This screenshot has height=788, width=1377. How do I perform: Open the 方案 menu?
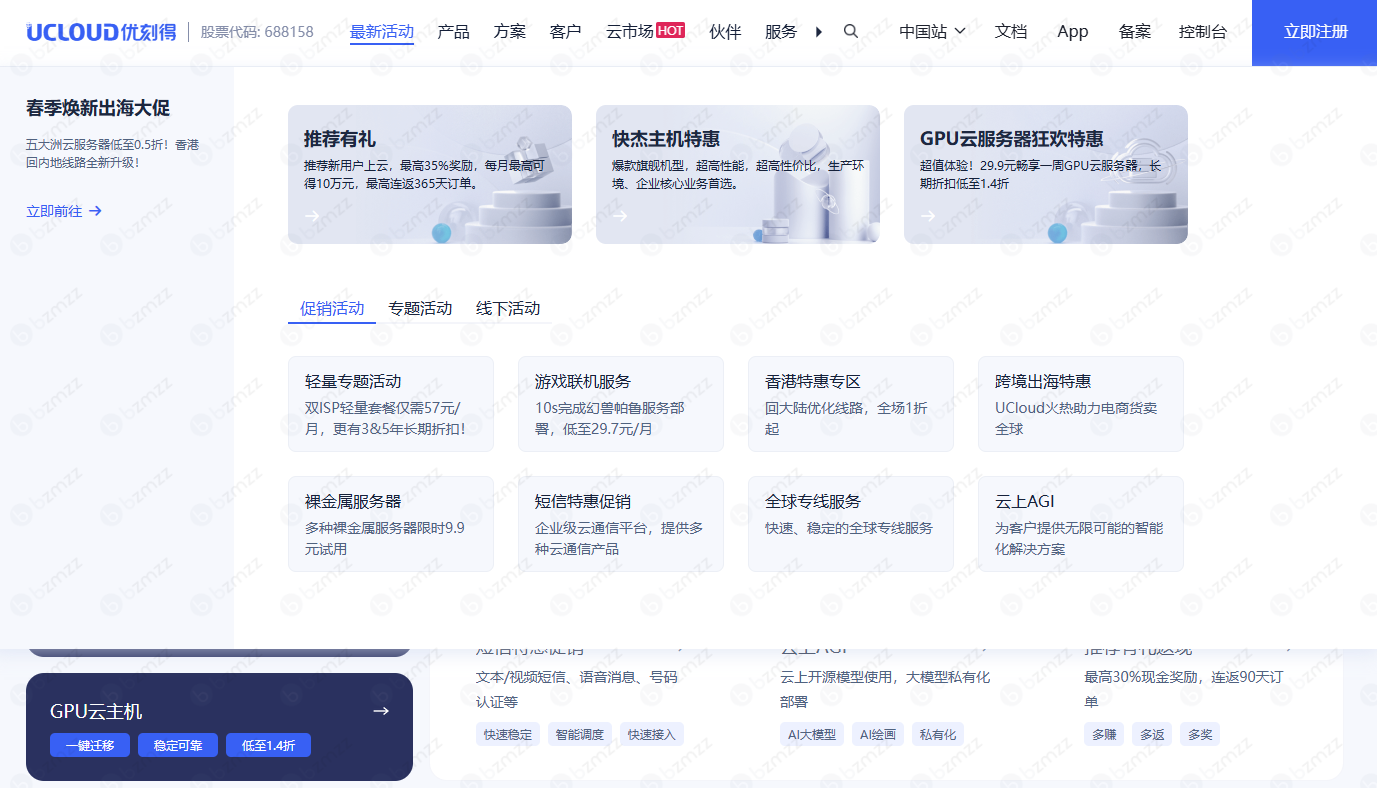tap(510, 32)
